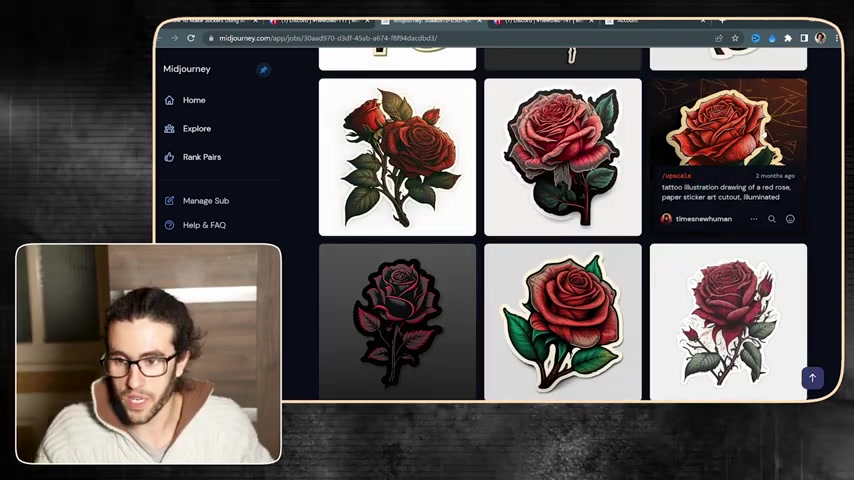The height and width of the screenshot is (480, 854).
Task: Click the scroll-to-top arrow button
Action: coord(812,378)
